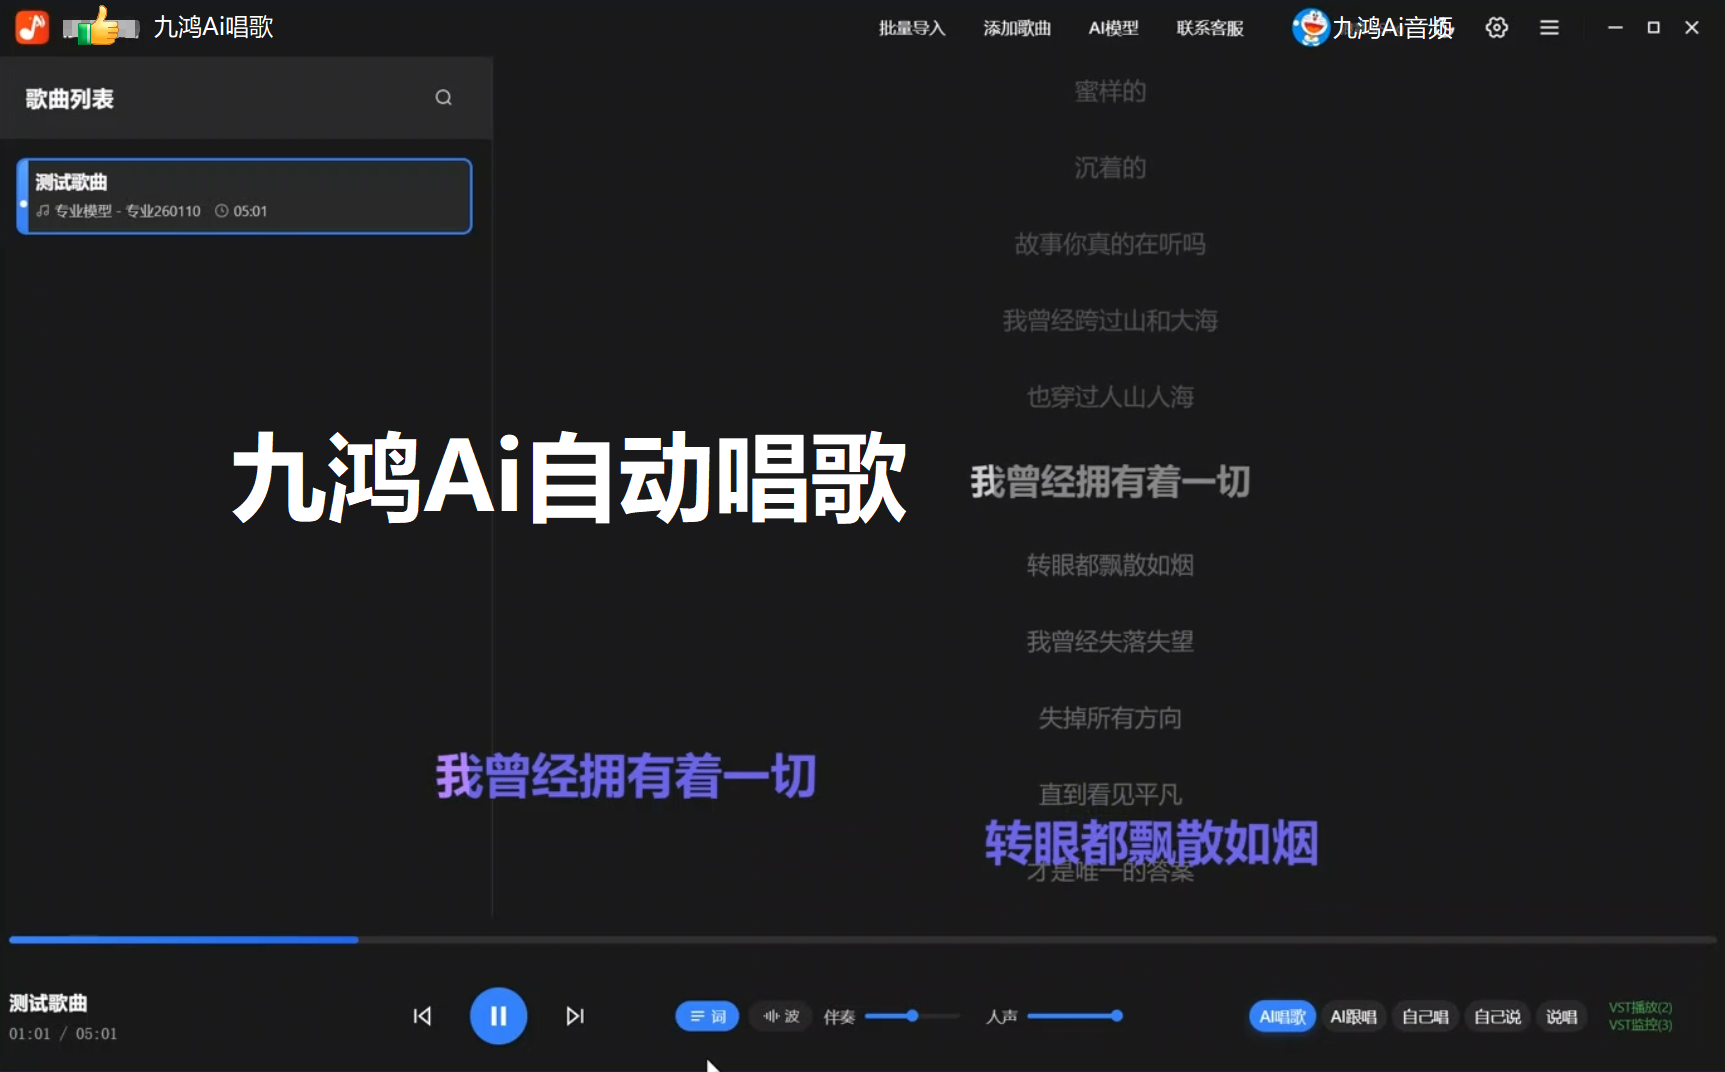Click lyric line 也穿过人山人海
The height and width of the screenshot is (1072, 1725).
(x=1110, y=397)
